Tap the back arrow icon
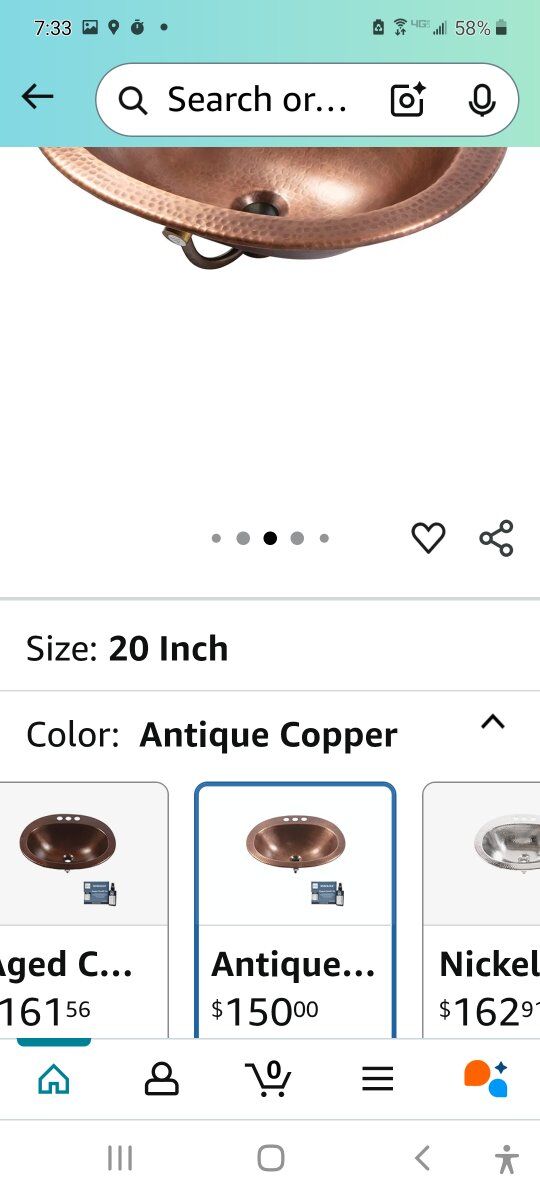 coord(37,97)
